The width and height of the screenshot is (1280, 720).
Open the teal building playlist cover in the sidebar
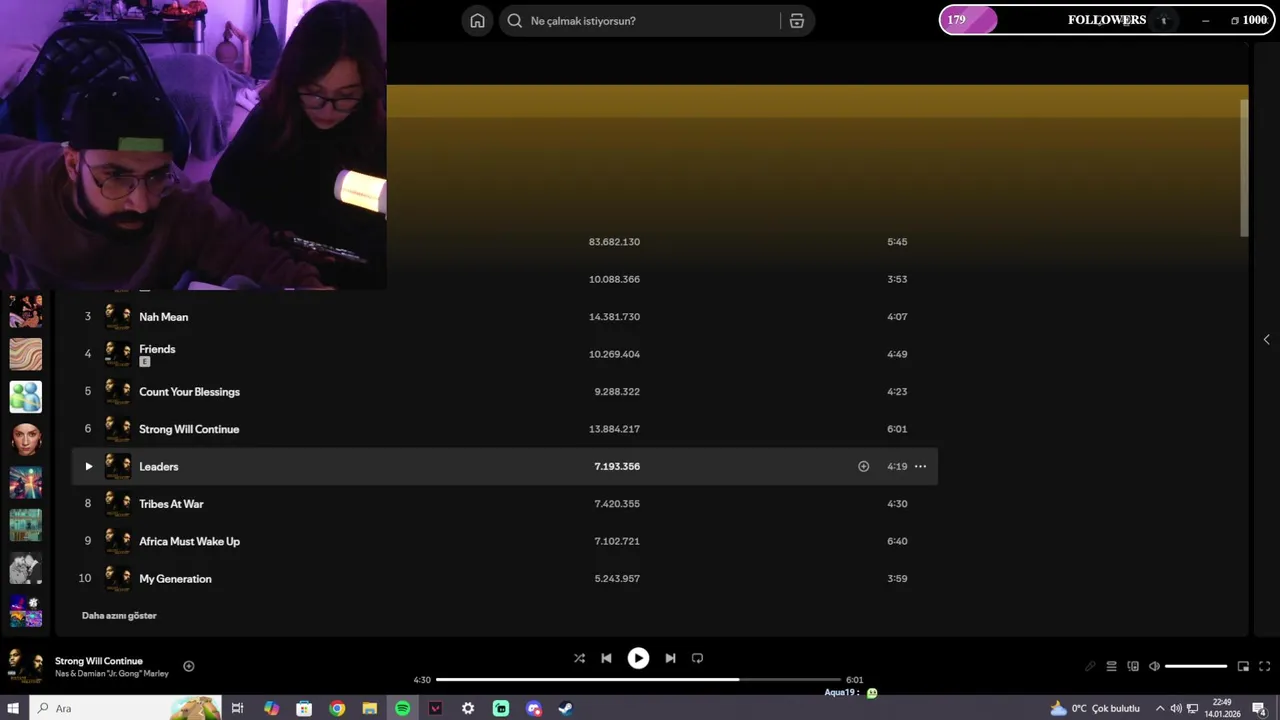26,526
